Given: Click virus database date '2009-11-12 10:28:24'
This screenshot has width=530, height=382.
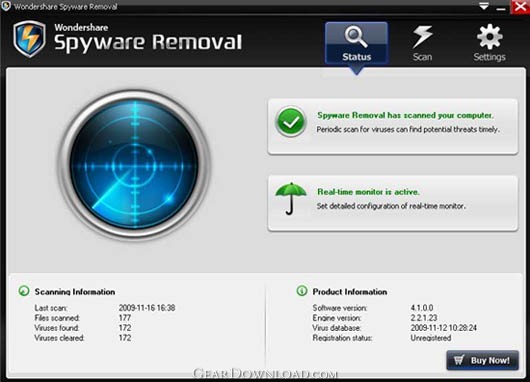Looking at the screenshot, I should coord(443,328).
